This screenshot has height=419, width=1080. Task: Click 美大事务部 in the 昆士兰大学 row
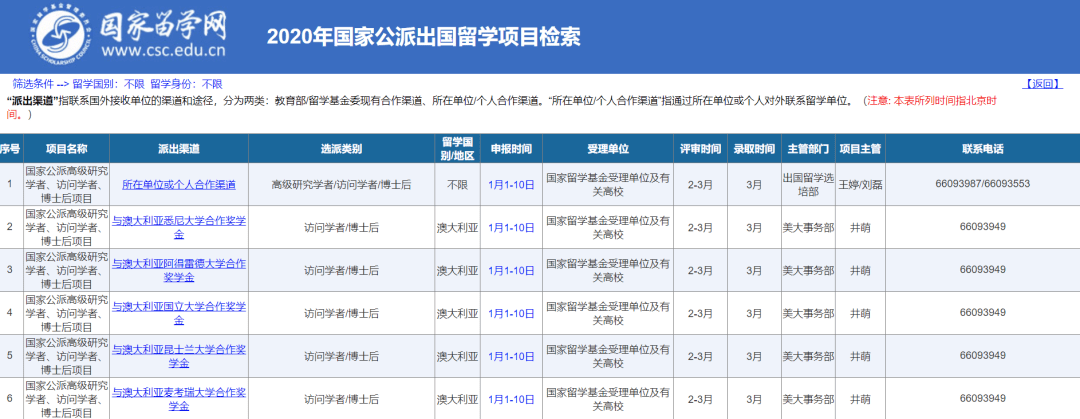coord(808,356)
